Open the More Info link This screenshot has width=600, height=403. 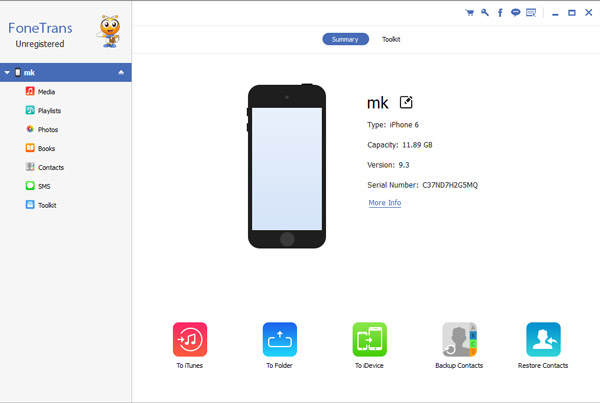(385, 203)
